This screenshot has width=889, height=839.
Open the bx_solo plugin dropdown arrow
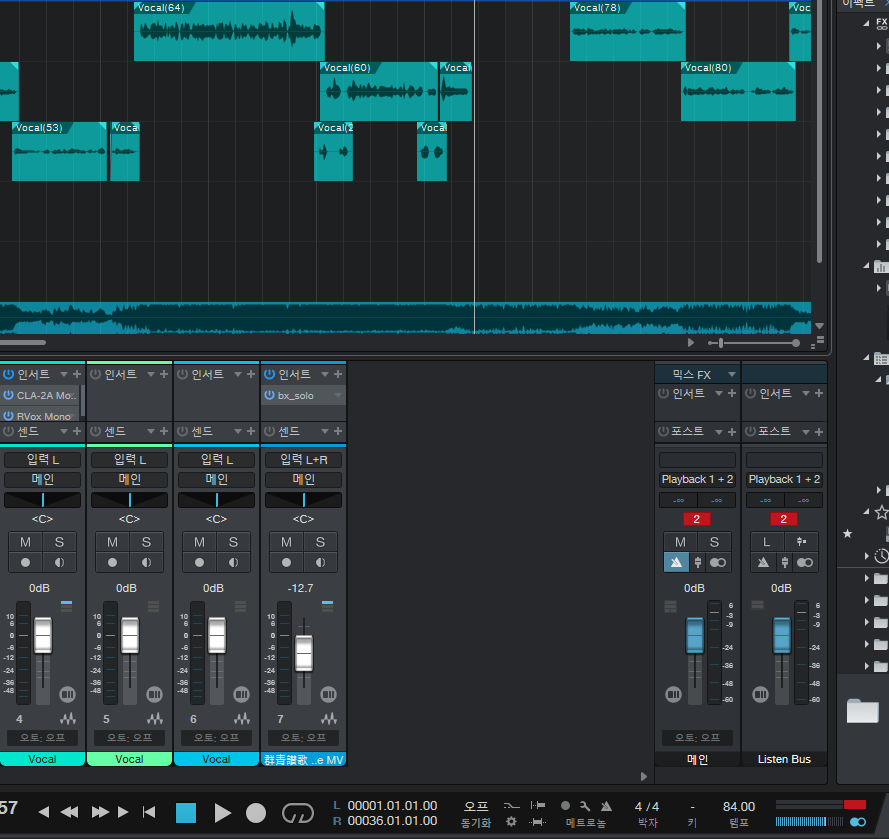point(338,395)
